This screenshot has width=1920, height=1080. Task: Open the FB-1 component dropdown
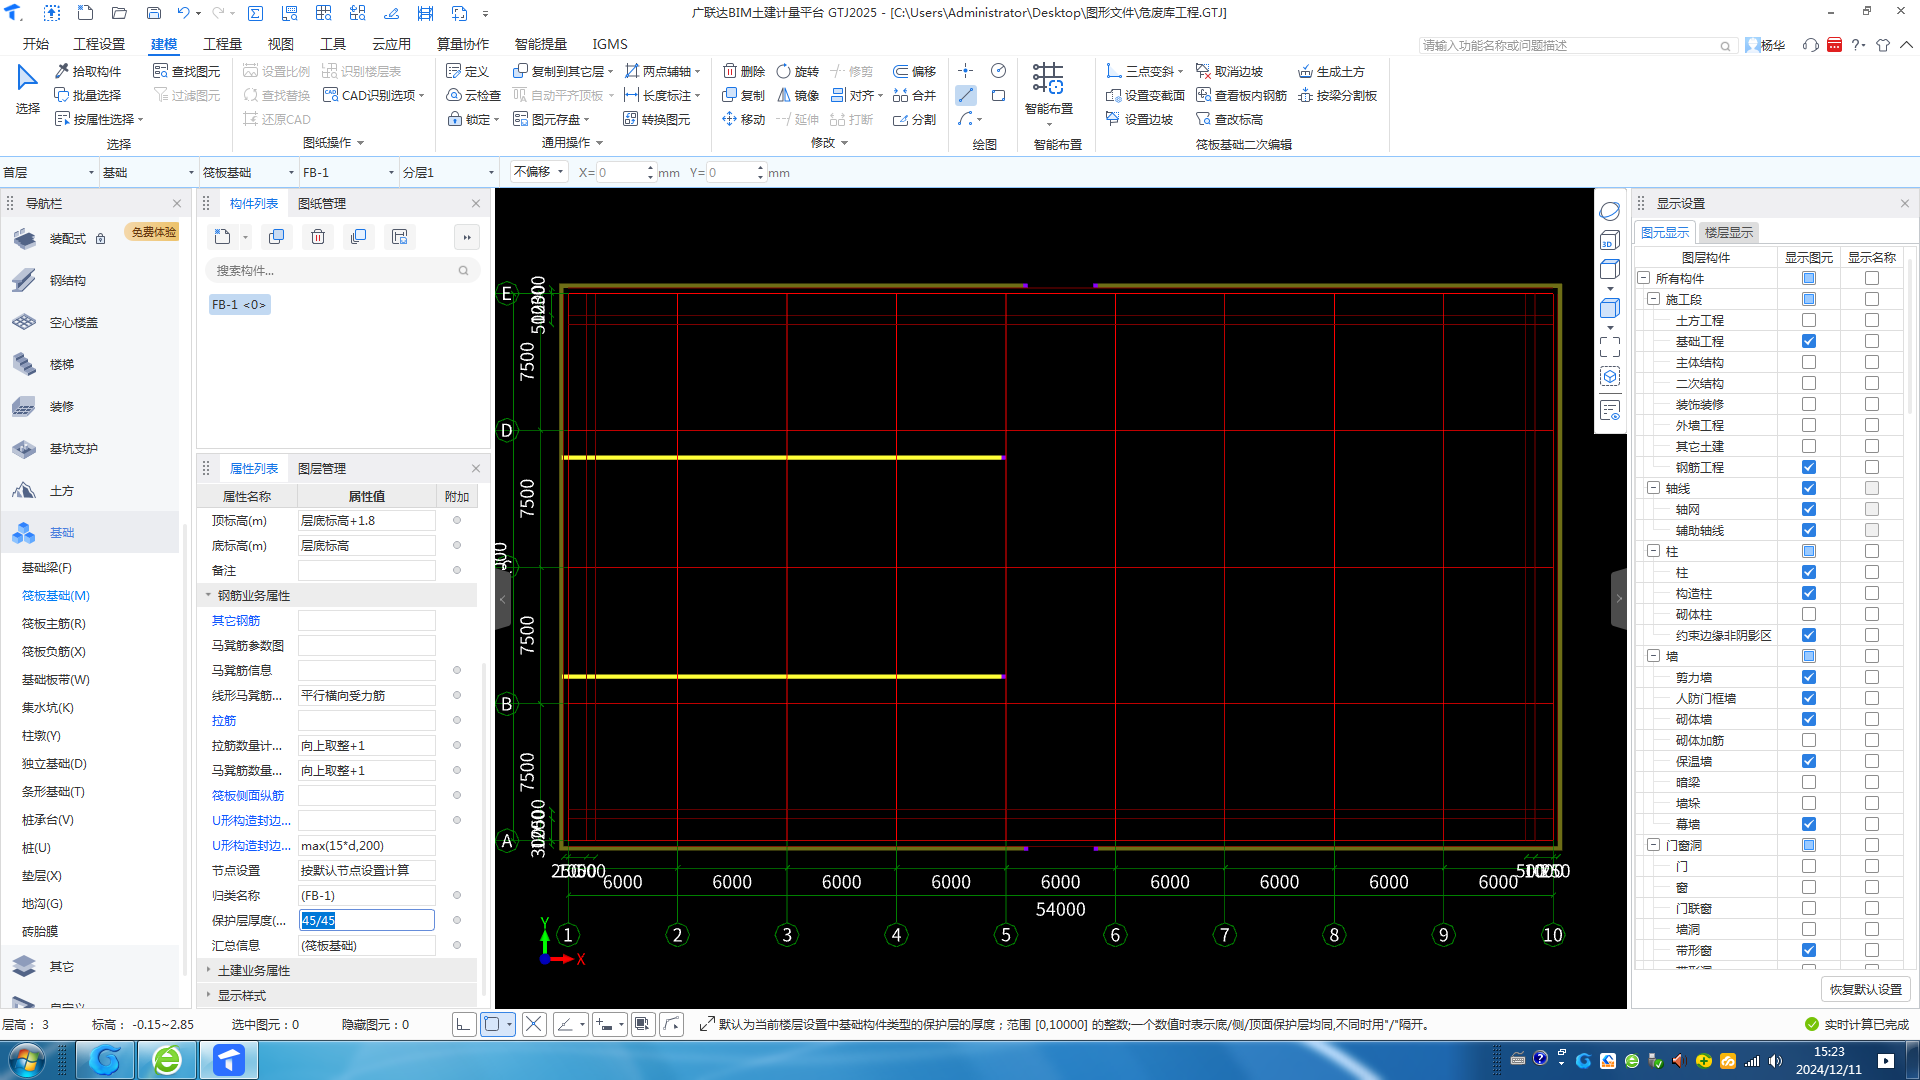point(349,172)
